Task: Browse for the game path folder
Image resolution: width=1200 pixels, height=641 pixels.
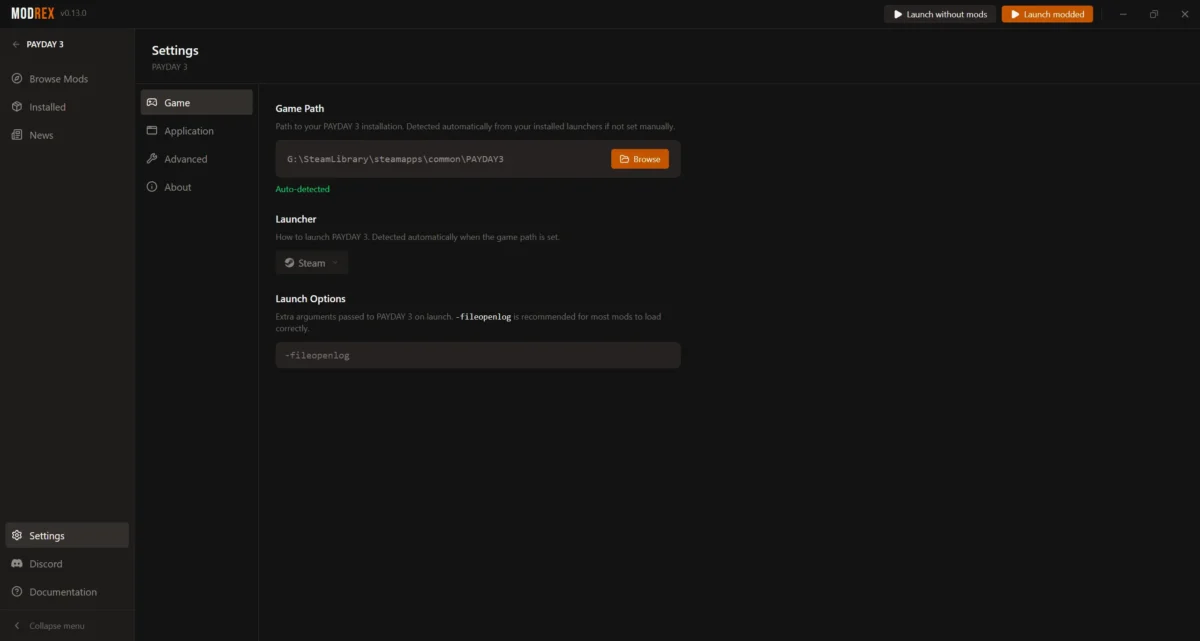Action: pos(640,159)
